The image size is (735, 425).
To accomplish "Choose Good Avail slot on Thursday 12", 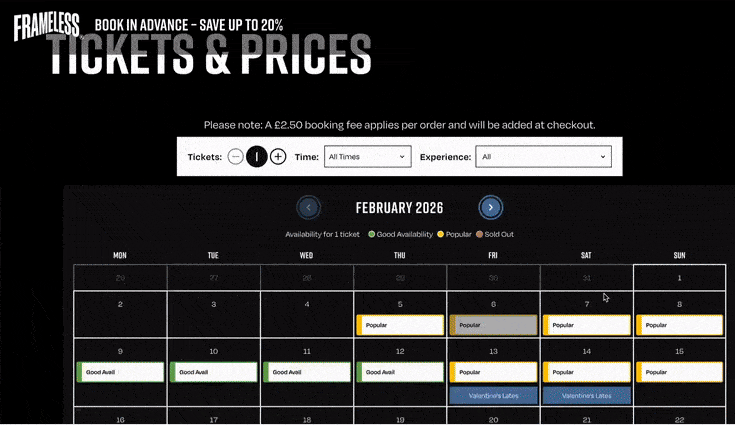I will (x=400, y=372).
